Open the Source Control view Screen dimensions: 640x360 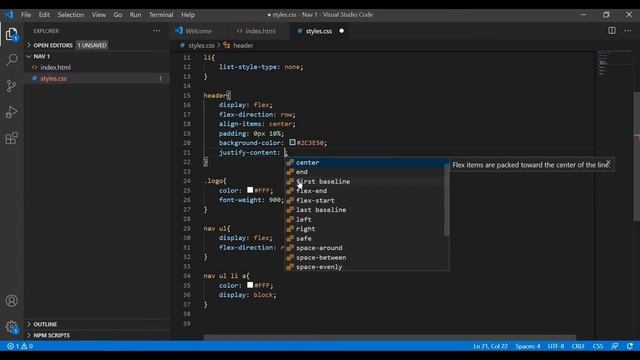click(12, 86)
